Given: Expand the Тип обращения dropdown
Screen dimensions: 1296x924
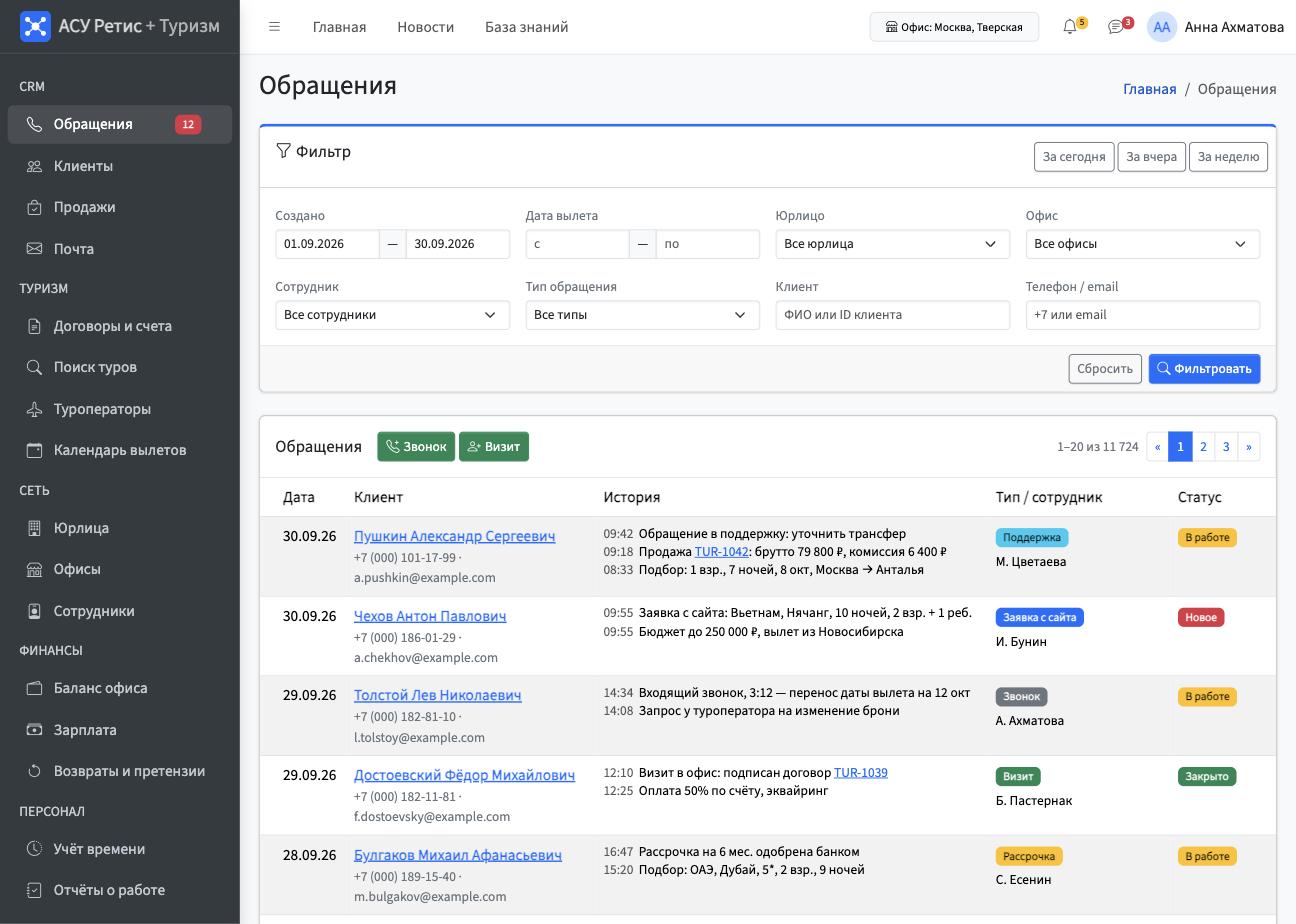Looking at the screenshot, I should click(x=642, y=315).
